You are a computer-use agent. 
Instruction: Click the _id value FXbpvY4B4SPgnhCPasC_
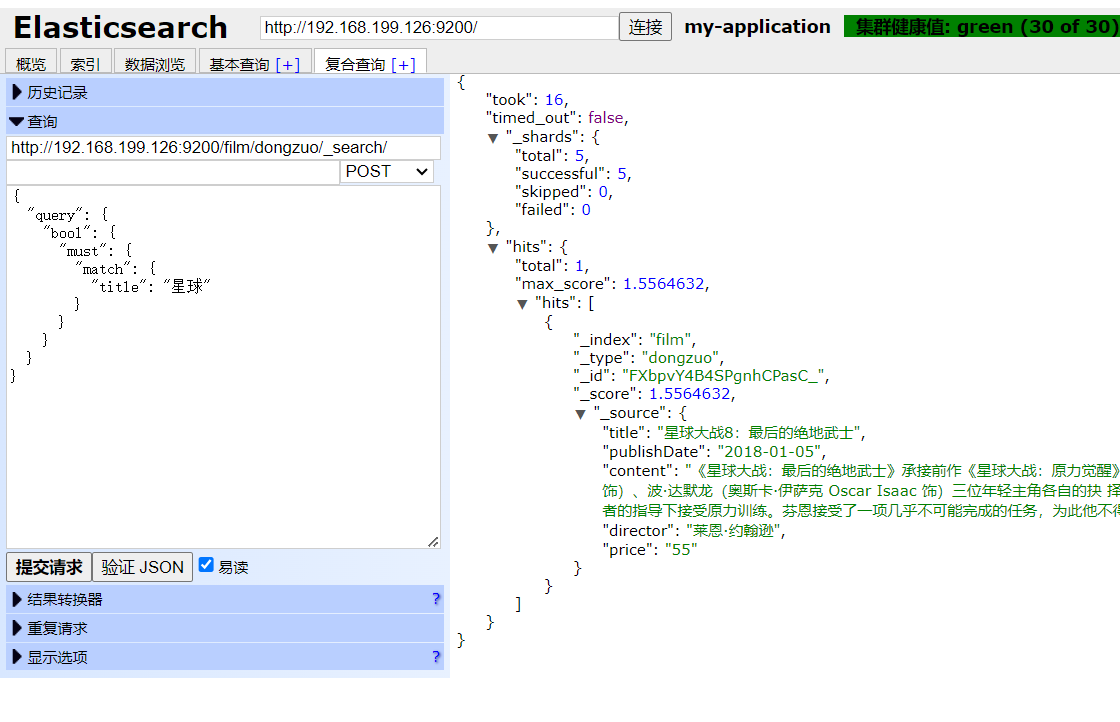click(x=724, y=376)
